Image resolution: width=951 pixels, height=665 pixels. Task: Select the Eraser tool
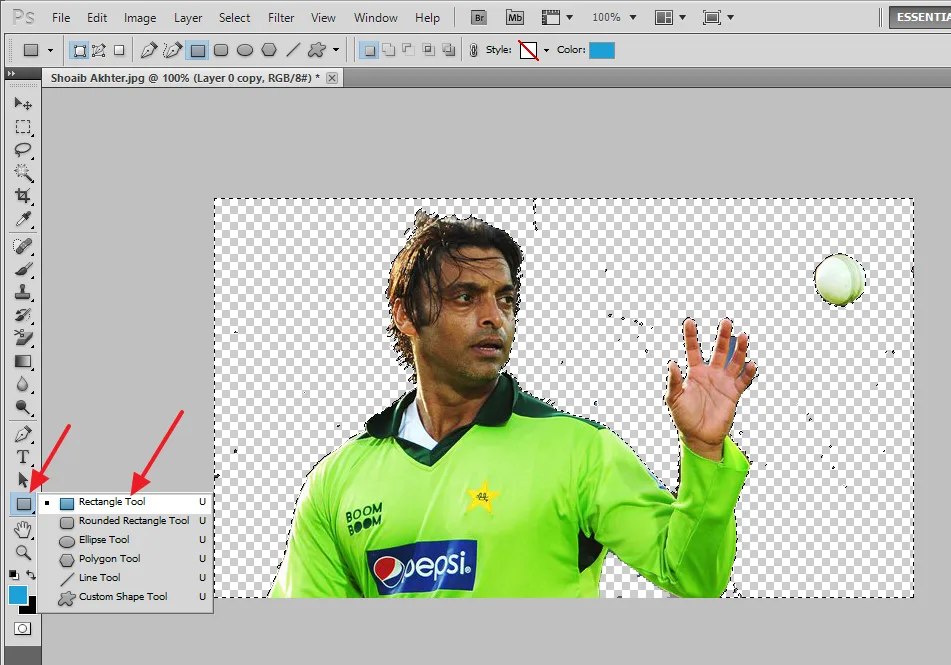23,338
